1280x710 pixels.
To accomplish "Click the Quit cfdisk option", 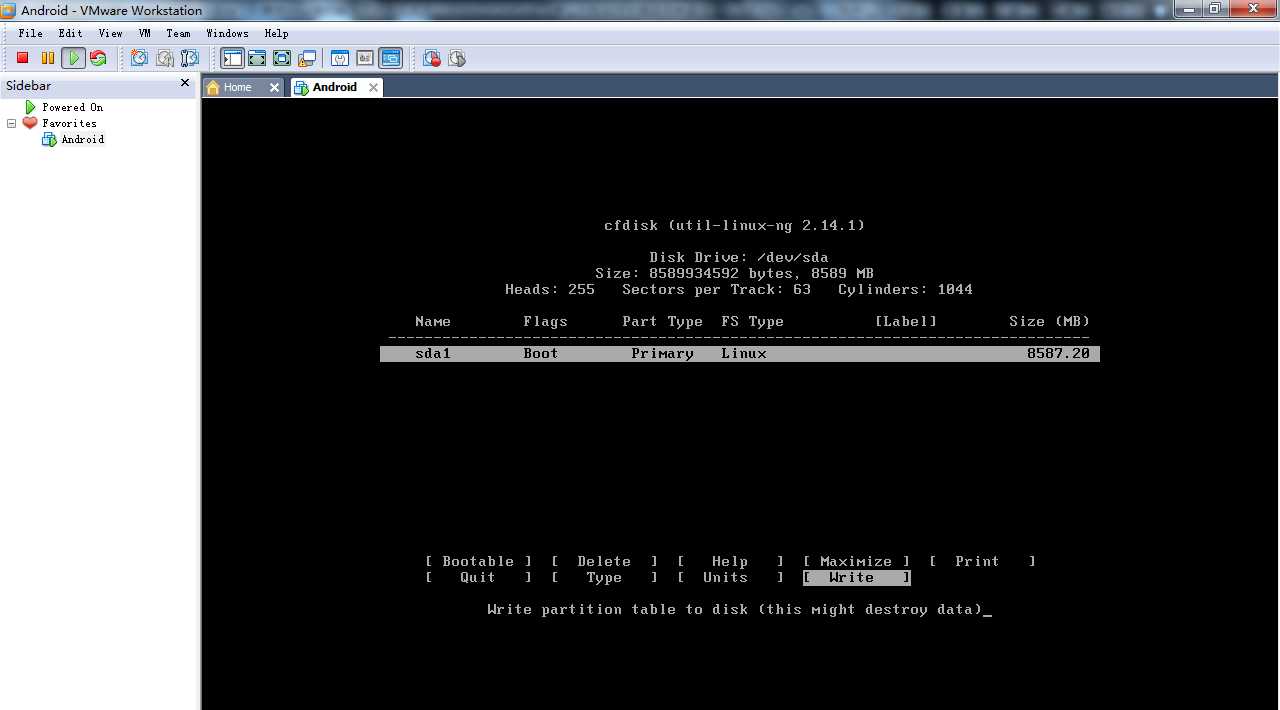I will tap(478, 578).
